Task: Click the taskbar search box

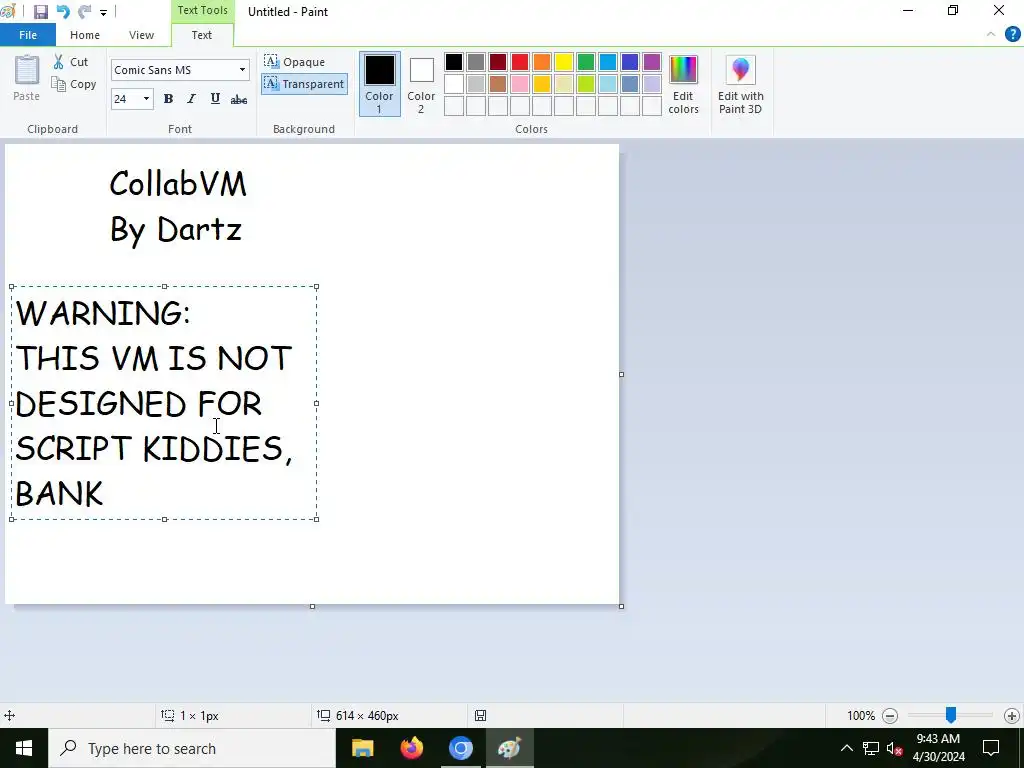Action: 192,748
